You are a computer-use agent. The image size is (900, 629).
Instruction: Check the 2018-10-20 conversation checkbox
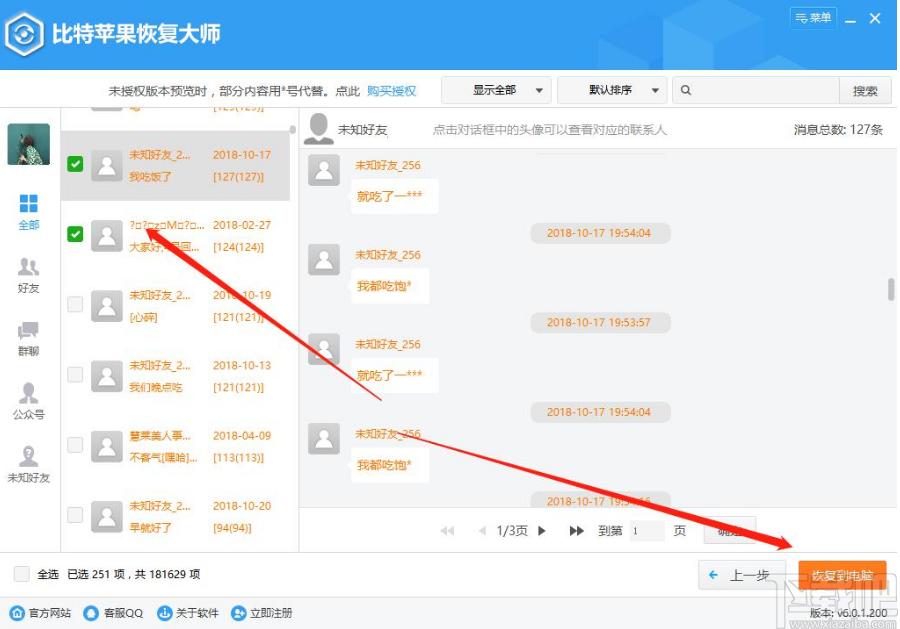[x=75, y=515]
